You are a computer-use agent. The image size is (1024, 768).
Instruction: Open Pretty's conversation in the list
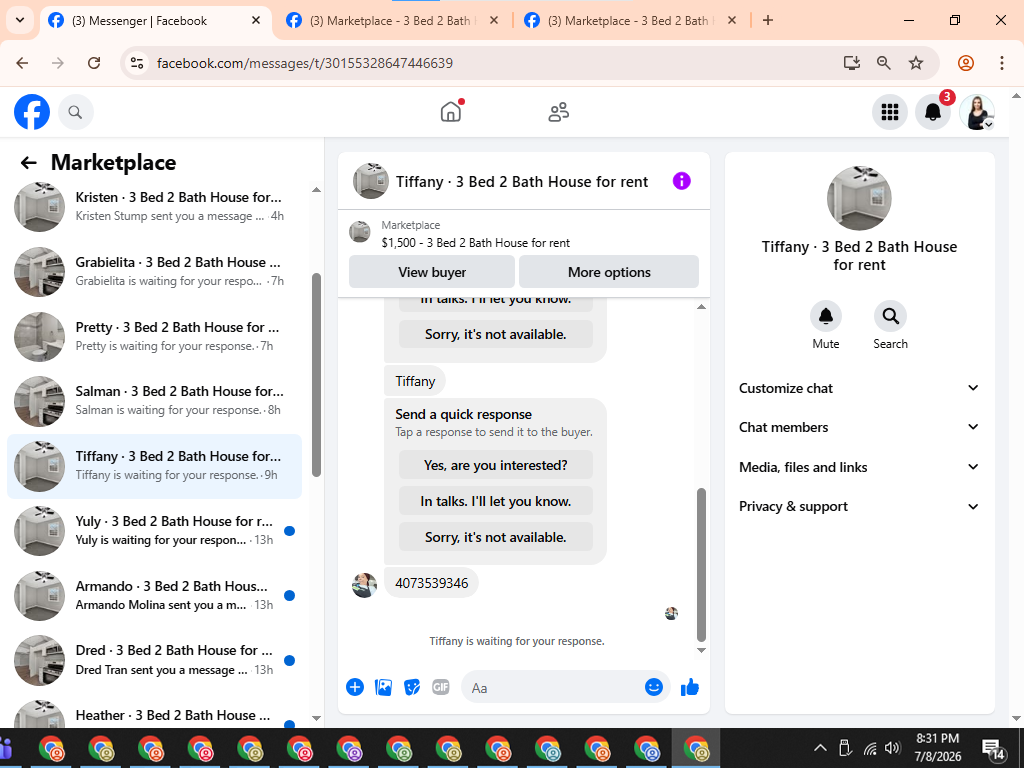click(x=155, y=336)
